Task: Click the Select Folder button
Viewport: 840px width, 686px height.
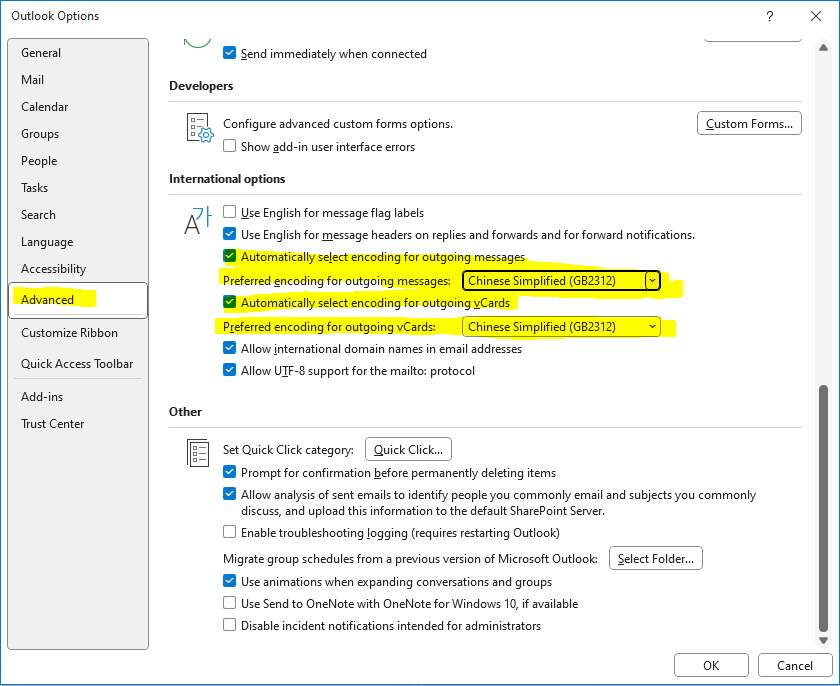Action: [x=655, y=558]
